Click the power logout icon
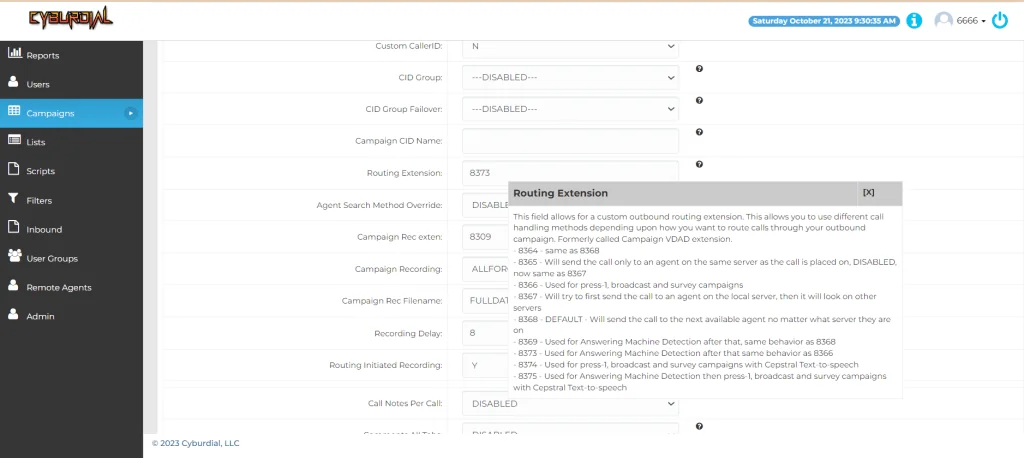Viewport: 1024px width, 458px height. (x=1000, y=21)
